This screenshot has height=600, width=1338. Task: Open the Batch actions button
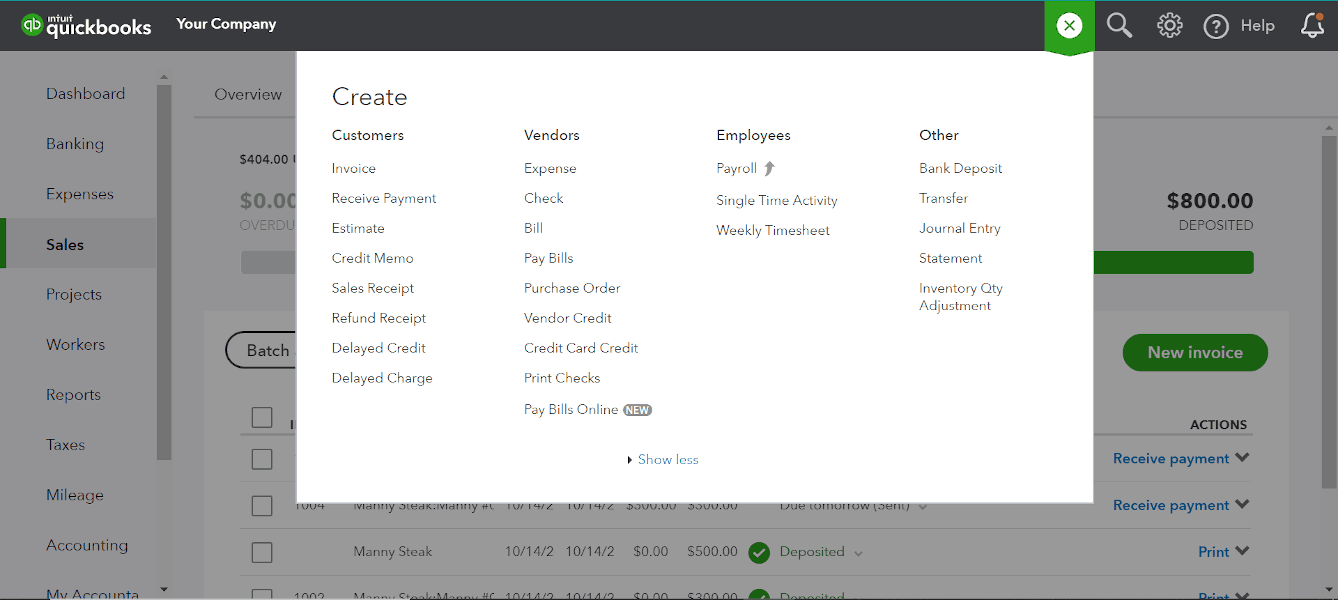point(262,351)
